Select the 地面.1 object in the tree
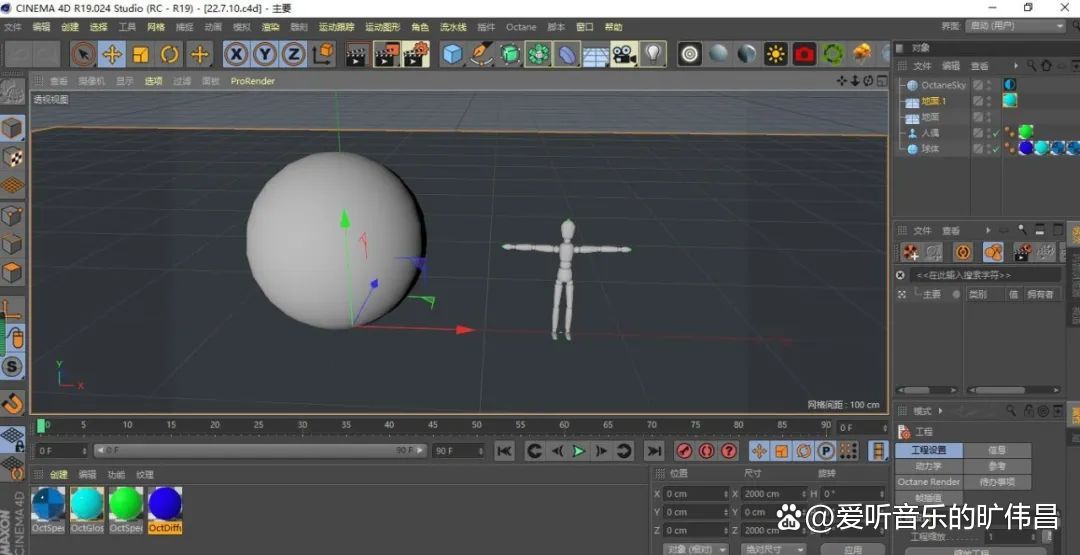 934,101
